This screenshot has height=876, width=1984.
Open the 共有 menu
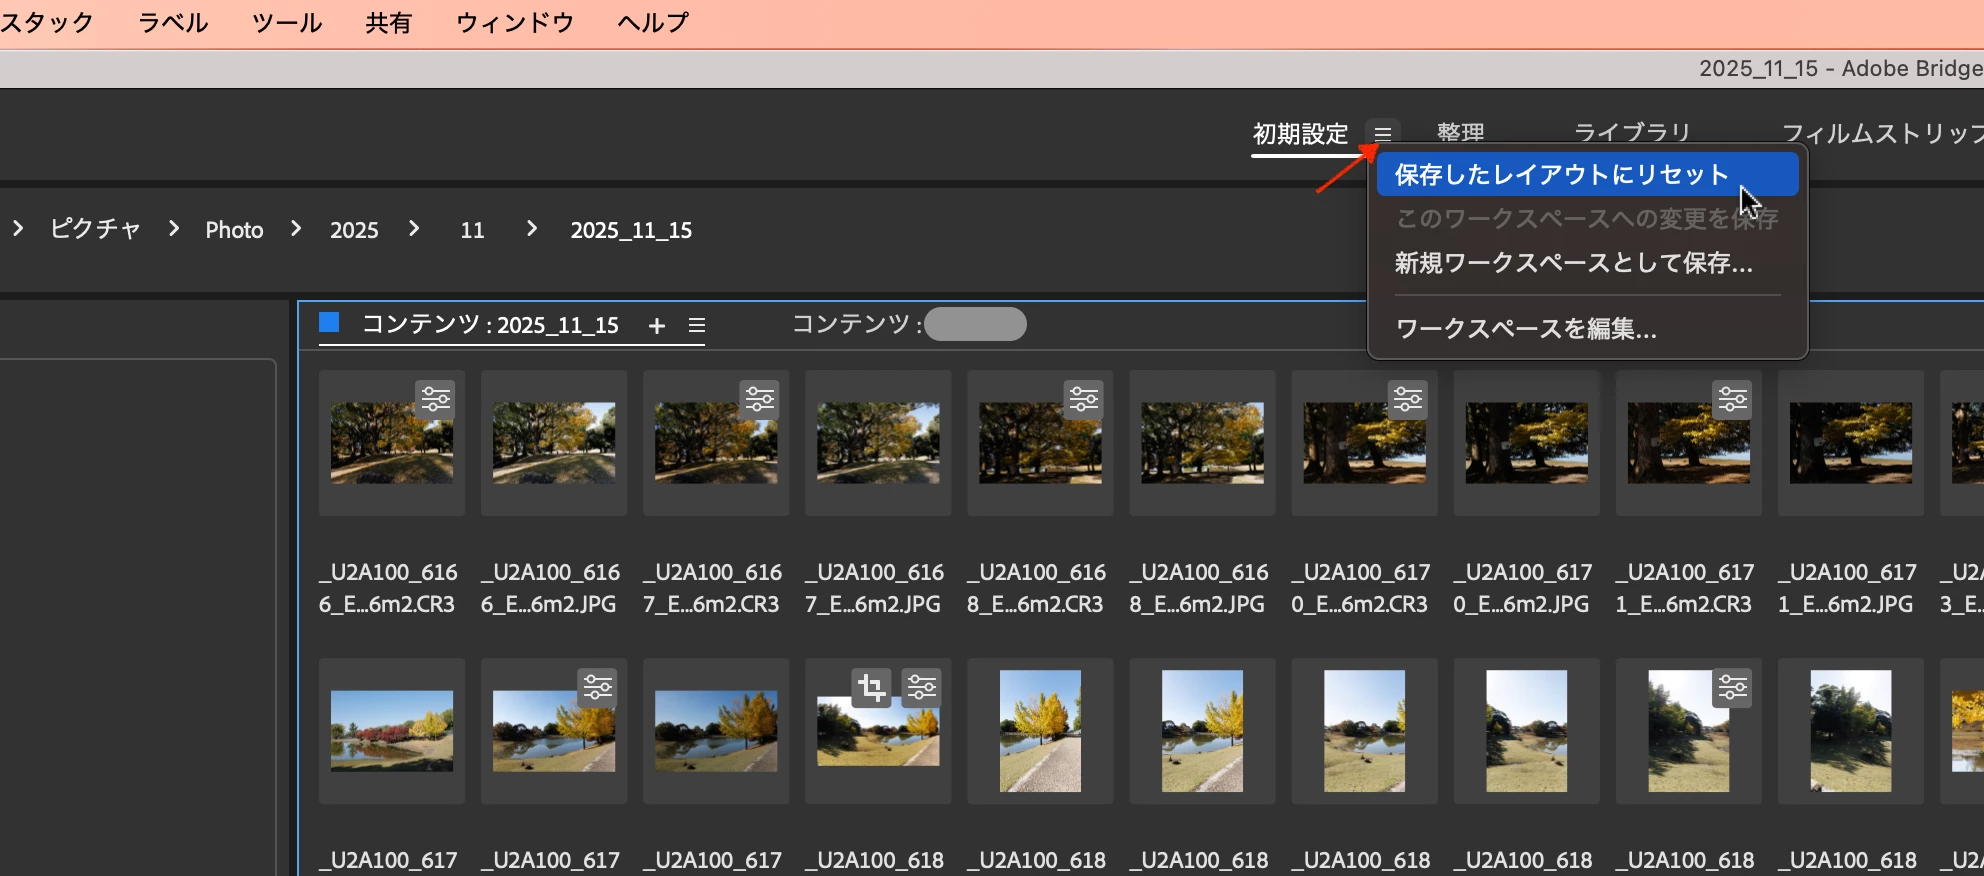tap(389, 22)
